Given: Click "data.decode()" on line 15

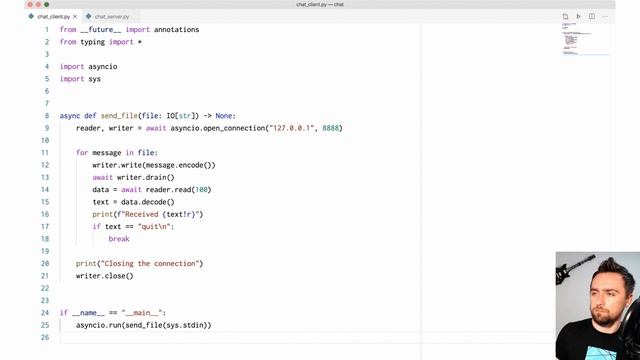Looking at the screenshot, I should pos(148,202).
